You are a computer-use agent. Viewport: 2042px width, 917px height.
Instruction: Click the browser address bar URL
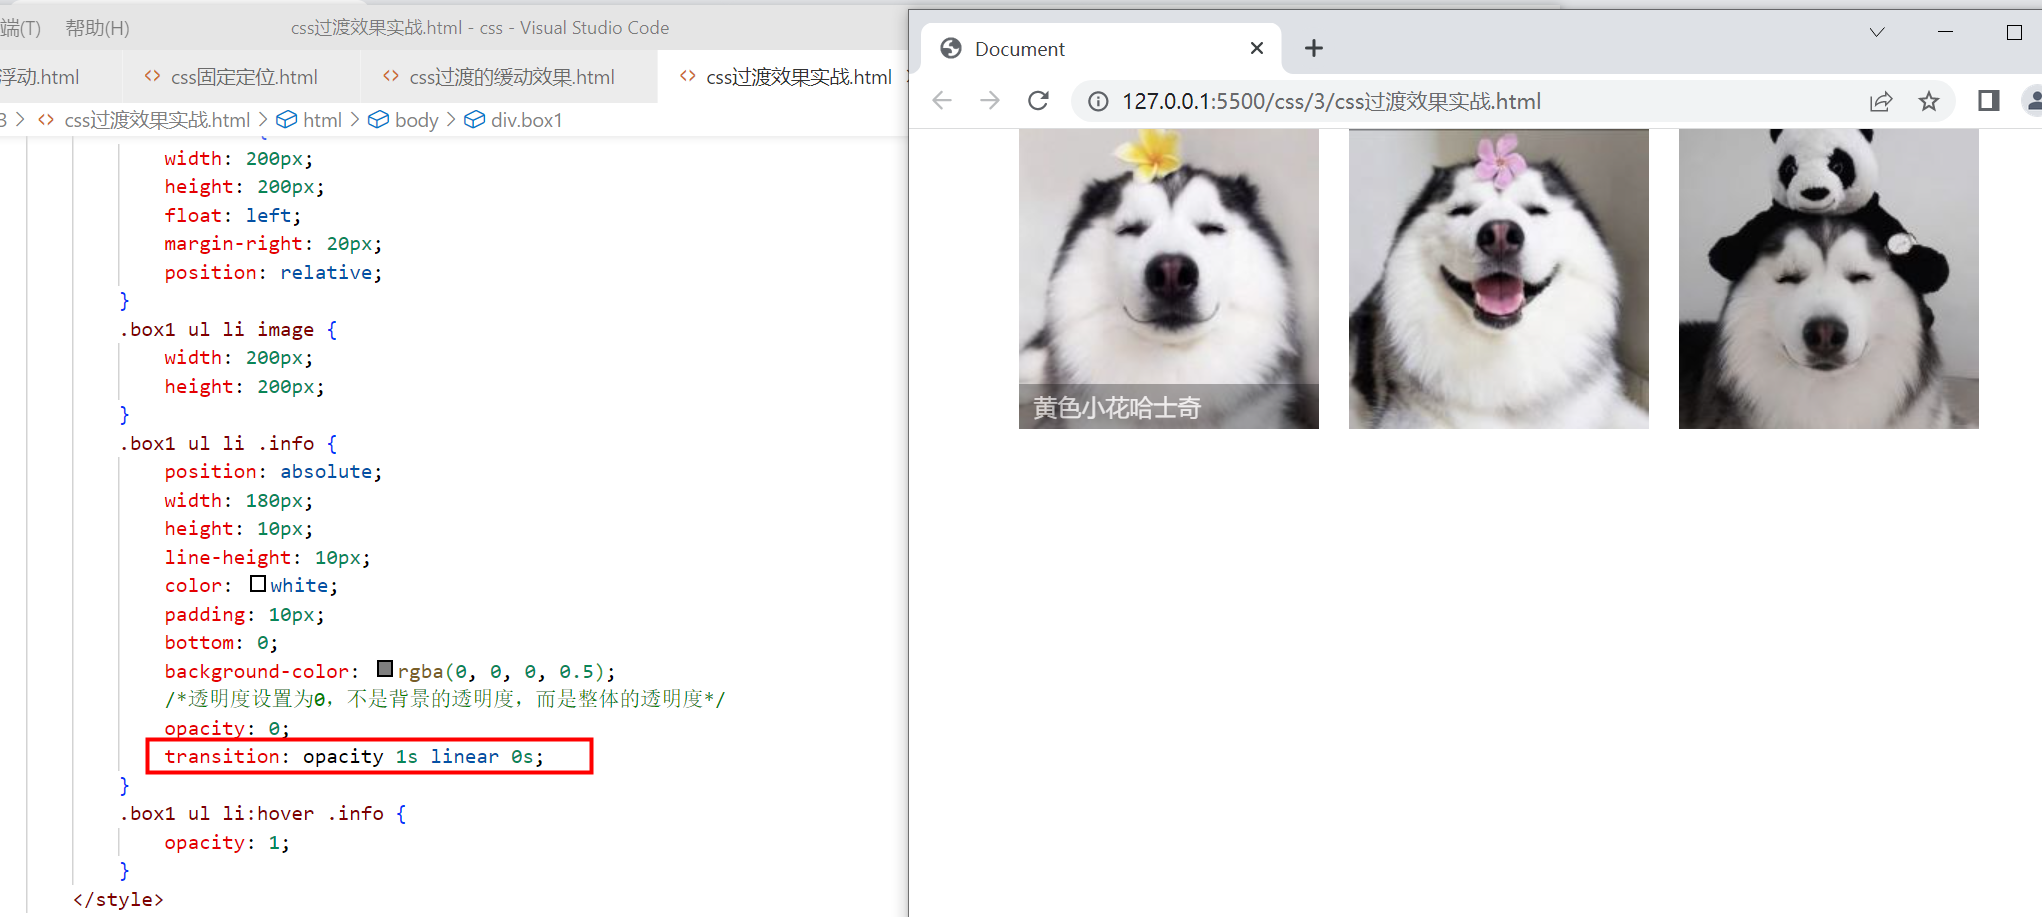click(1330, 101)
